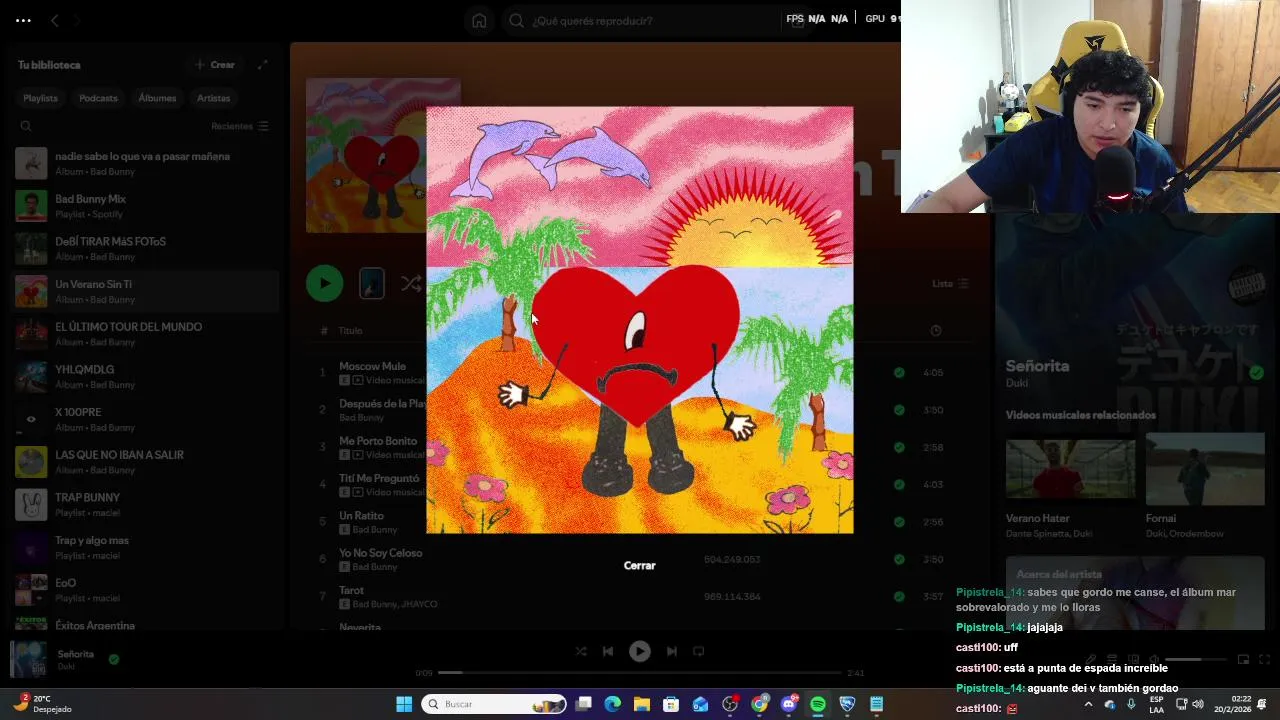Open the 'Acerca del artista' card

(1133, 592)
